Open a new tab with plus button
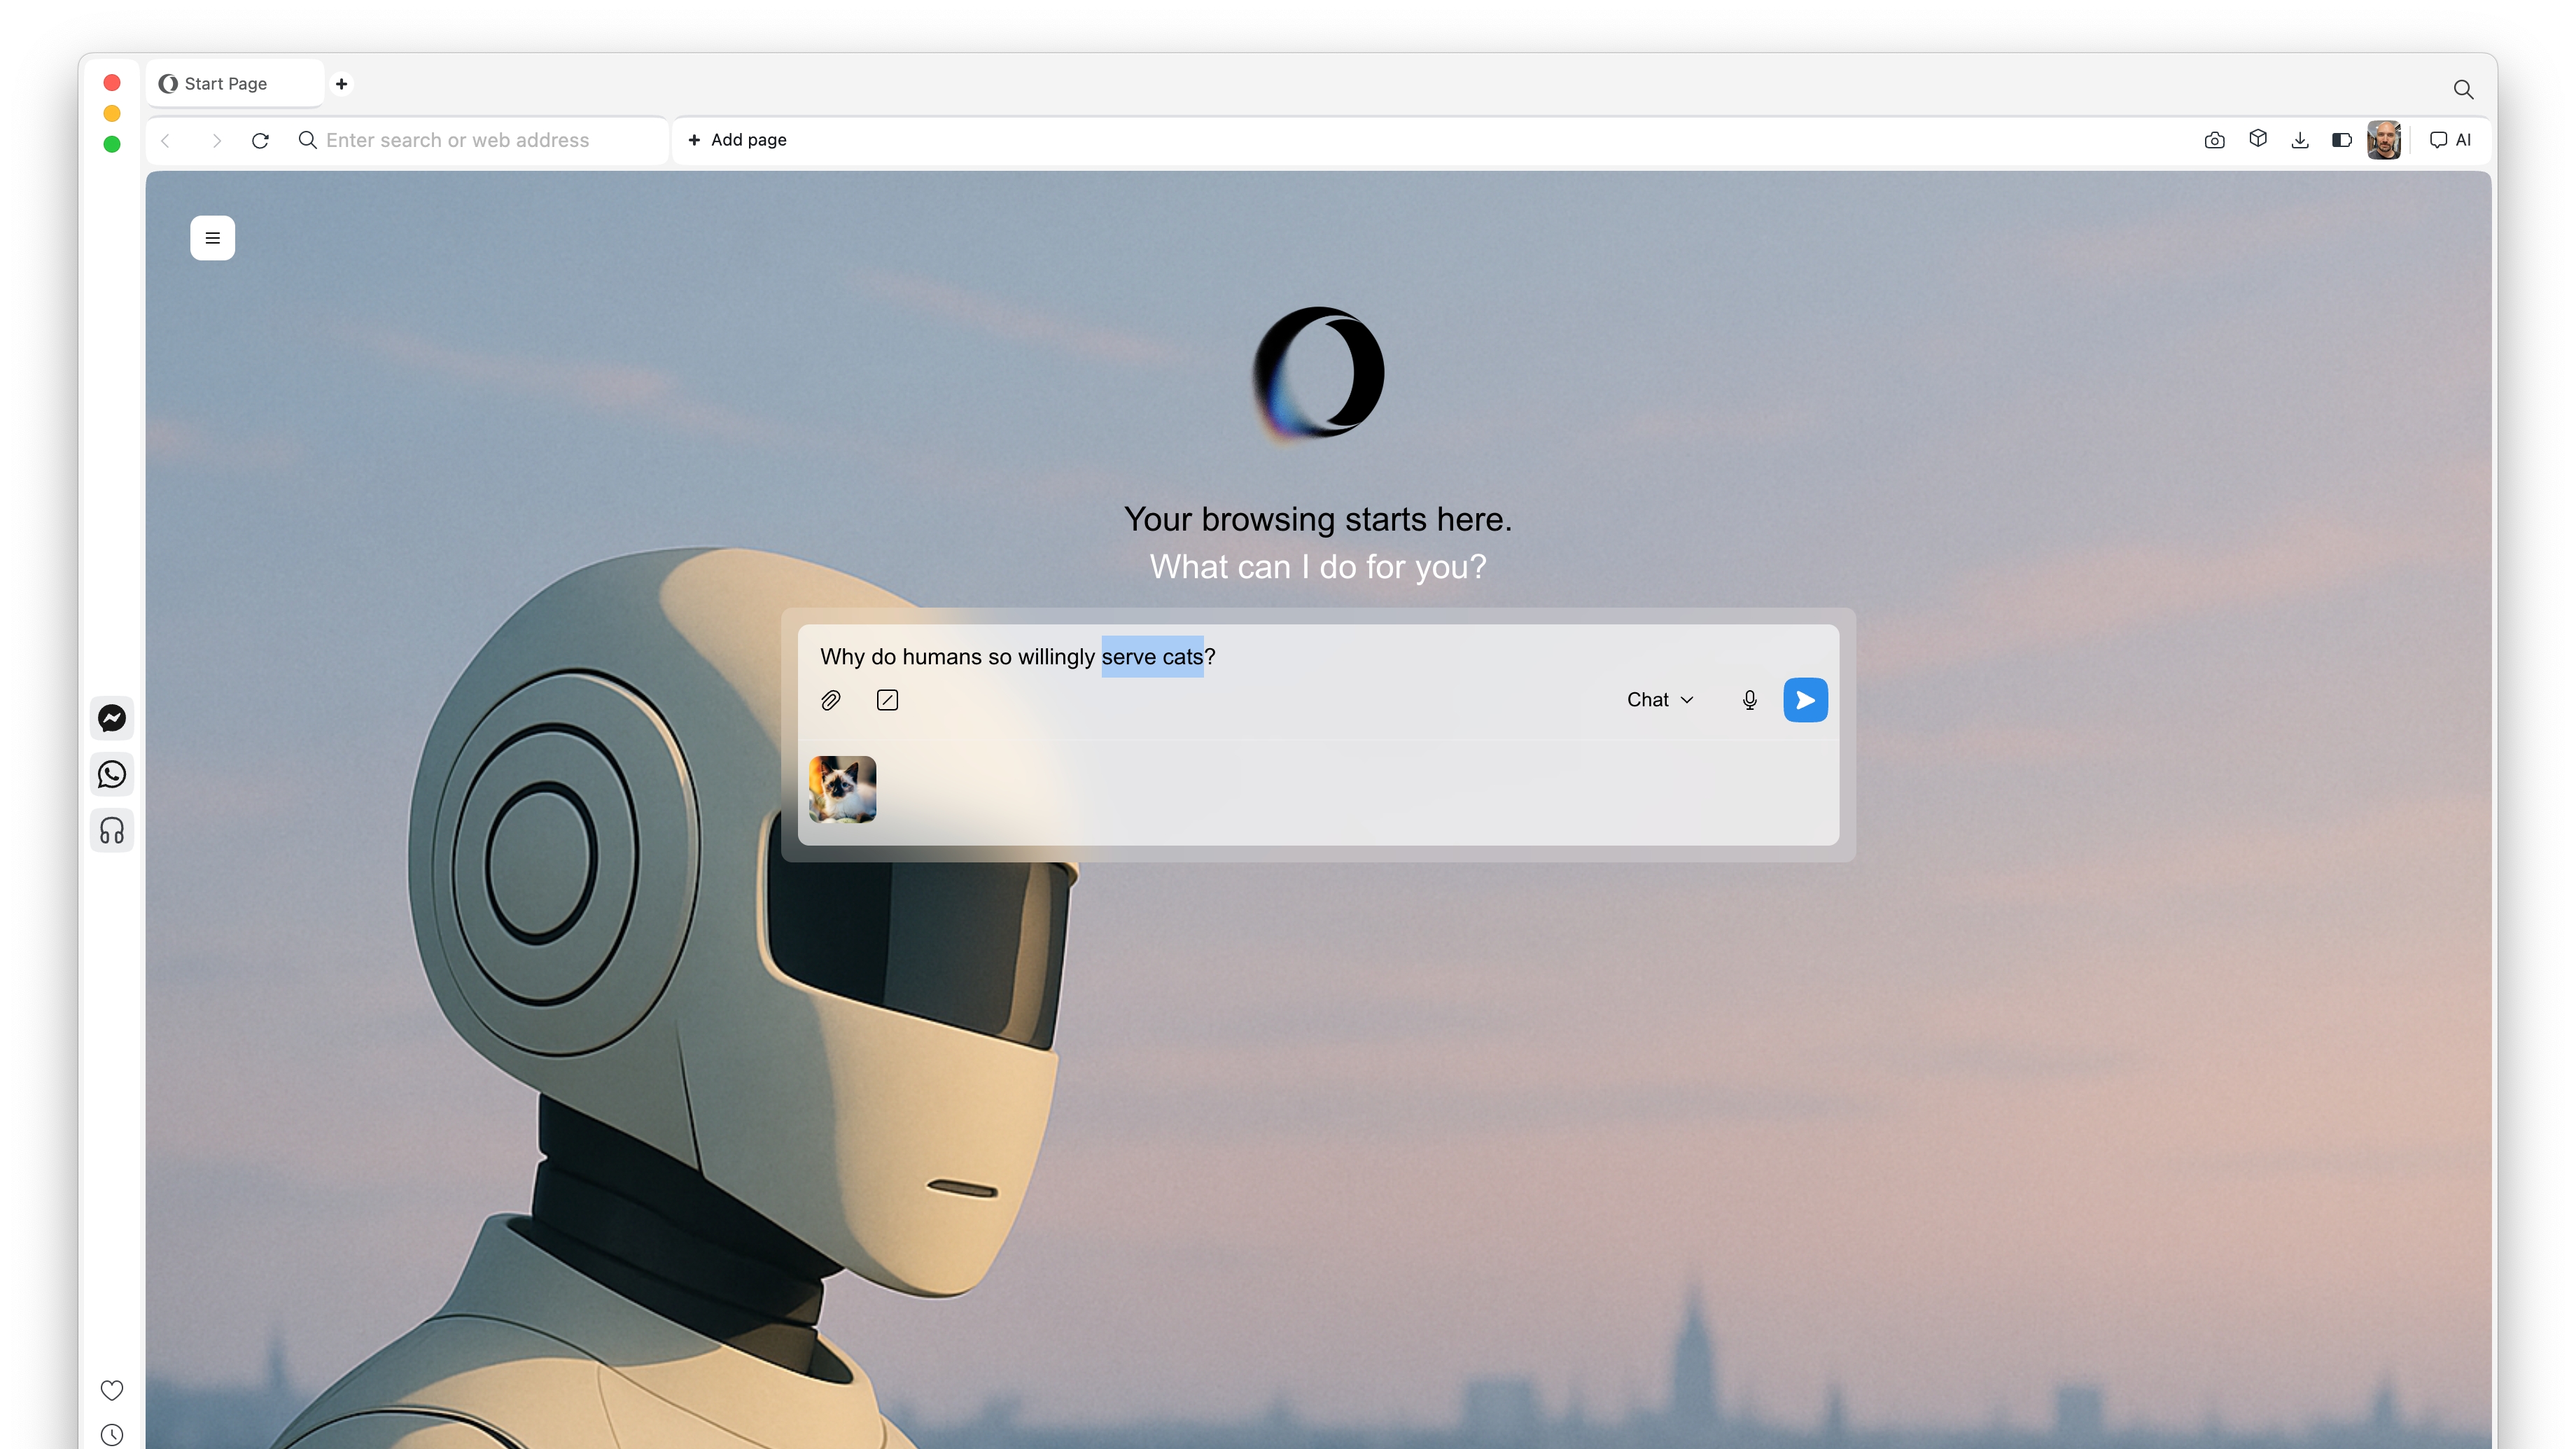This screenshot has height=1449, width=2576. click(341, 84)
